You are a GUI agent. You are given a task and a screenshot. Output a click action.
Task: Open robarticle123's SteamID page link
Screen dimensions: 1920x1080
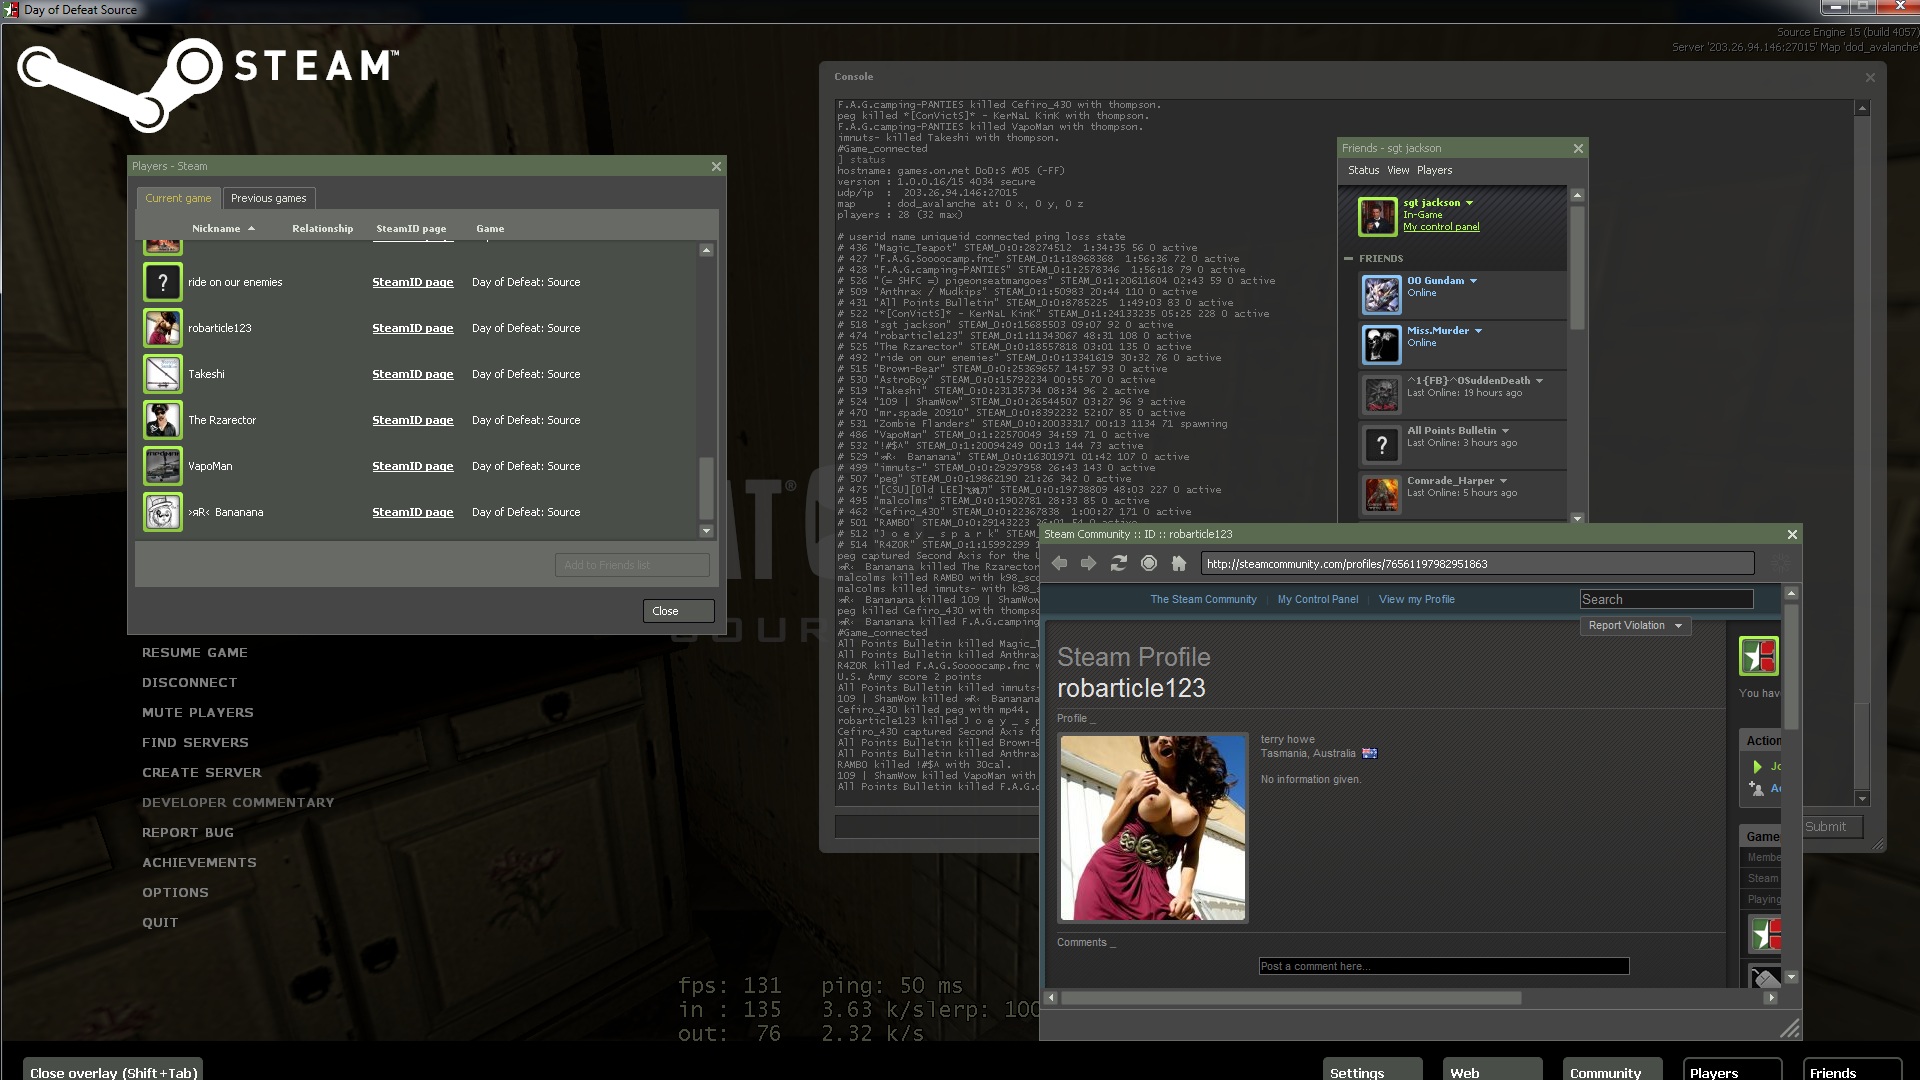tap(412, 328)
